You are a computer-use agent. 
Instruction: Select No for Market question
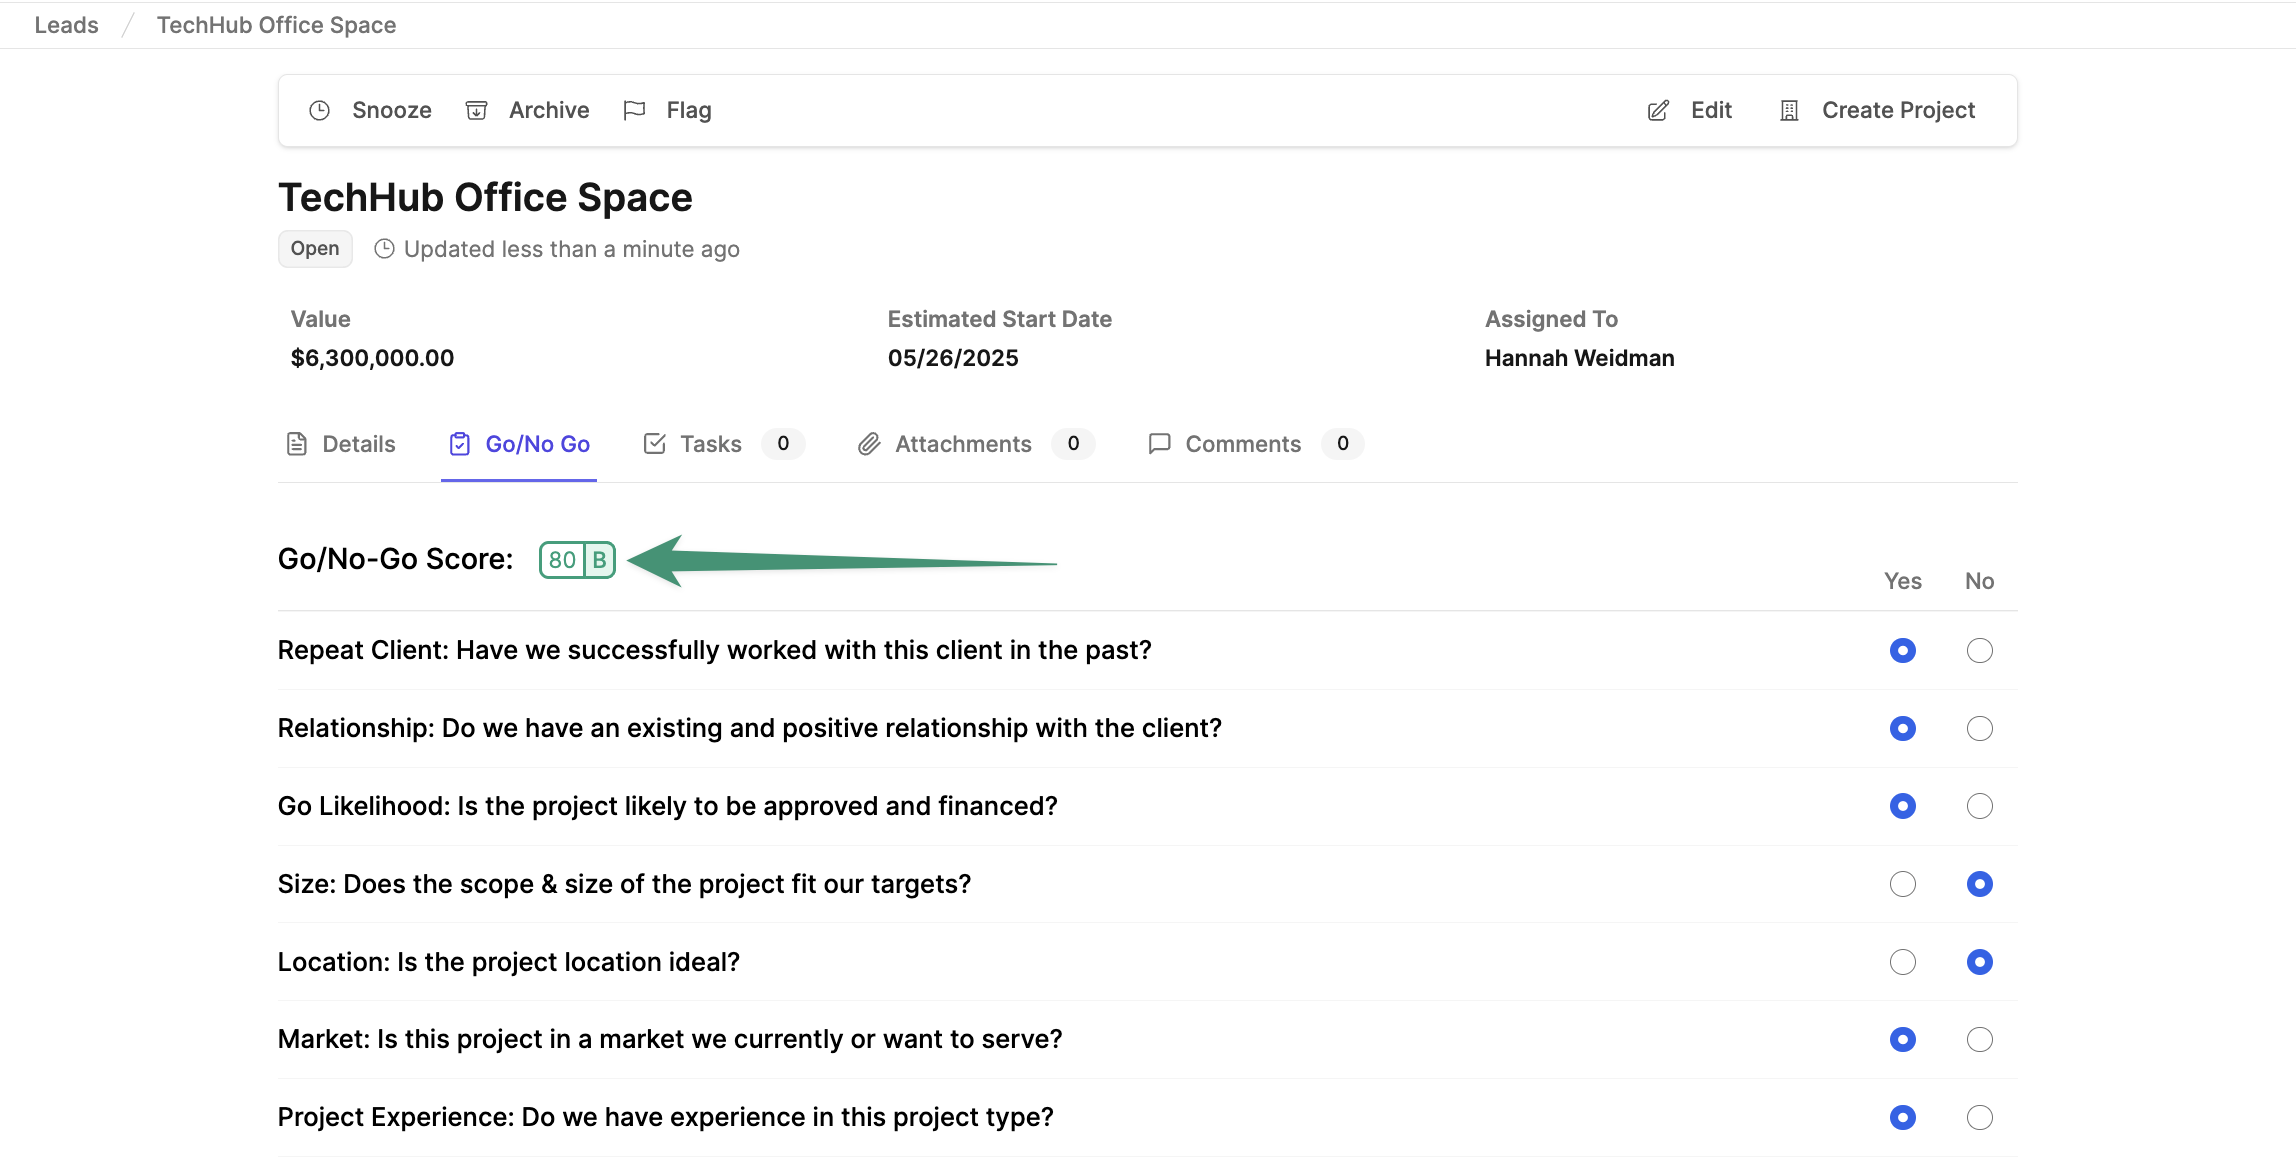pyautogui.click(x=1979, y=1040)
